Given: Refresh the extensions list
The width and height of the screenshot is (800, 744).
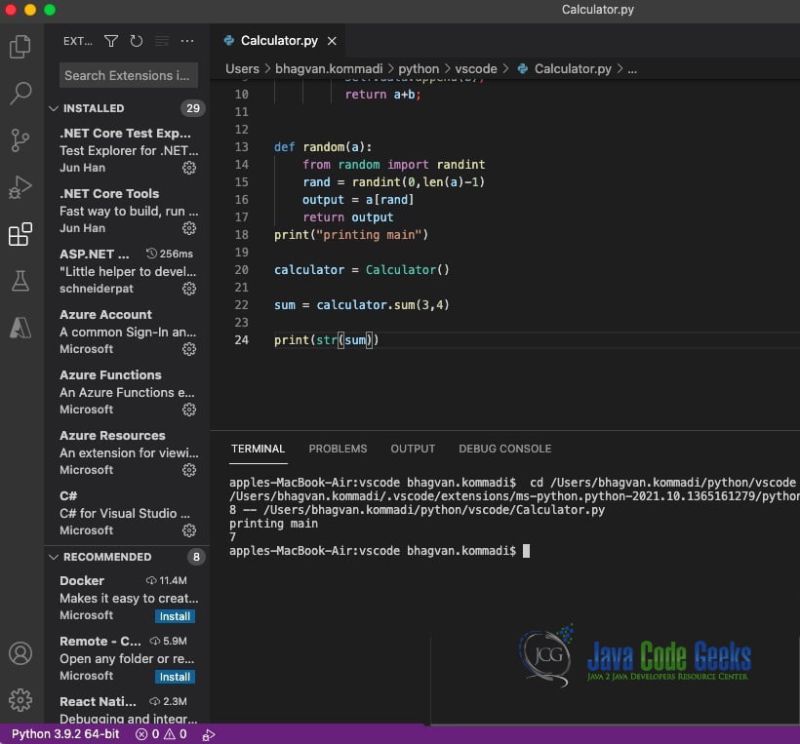Looking at the screenshot, I should point(137,40).
